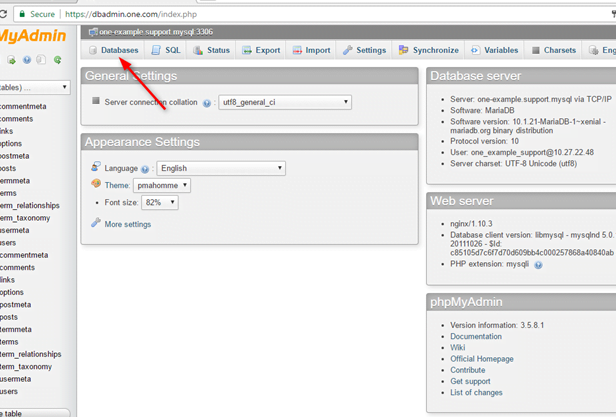Open the Language dropdown showing English
616x417 pixels.
(x=221, y=168)
